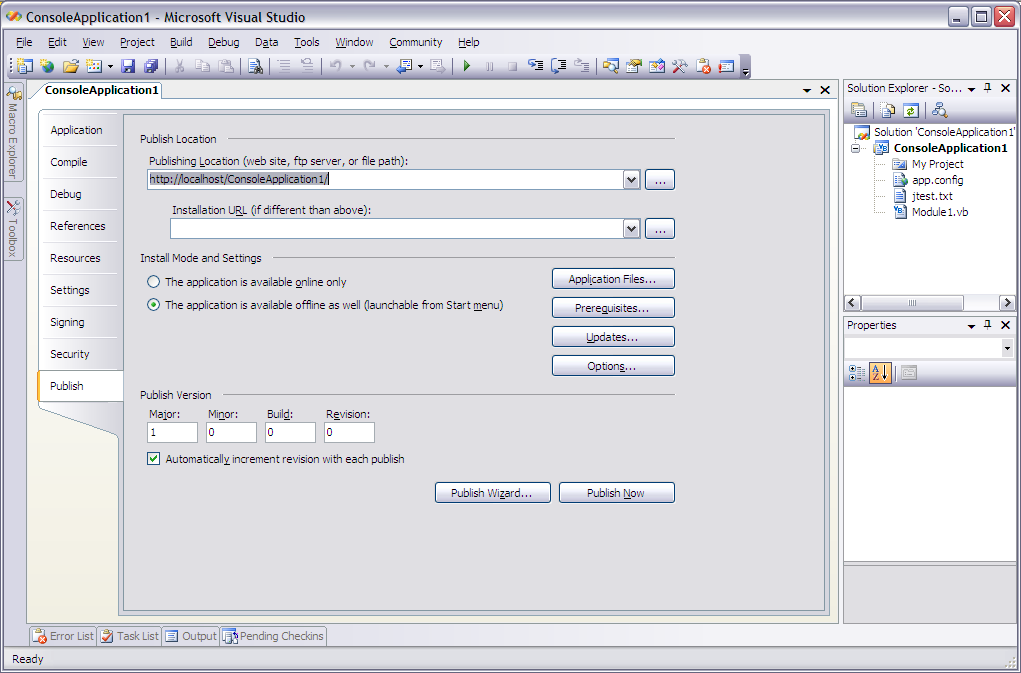
Task: Open the Installation URL dropdown arrow
Action: [631, 228]
